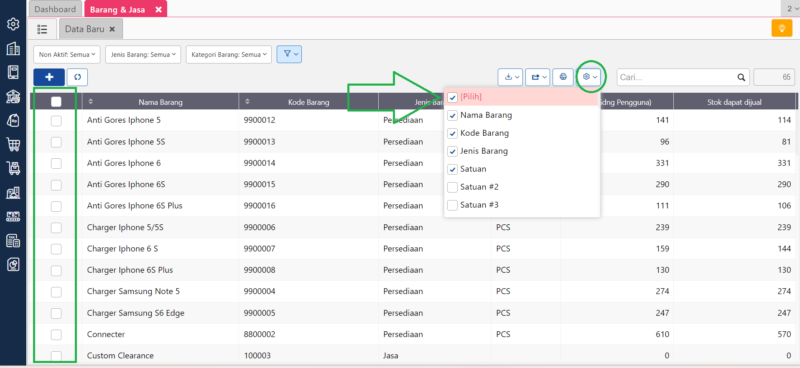The width and height of the screenshot is (800, 368).
Task: Open item Custom Clearance
Action: (x=120, y=356)
